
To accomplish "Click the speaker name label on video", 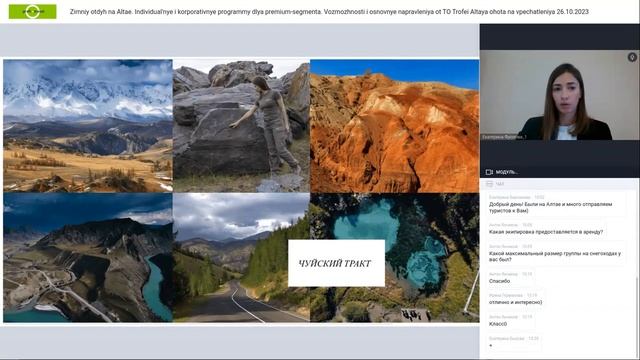I will [504, 137].
